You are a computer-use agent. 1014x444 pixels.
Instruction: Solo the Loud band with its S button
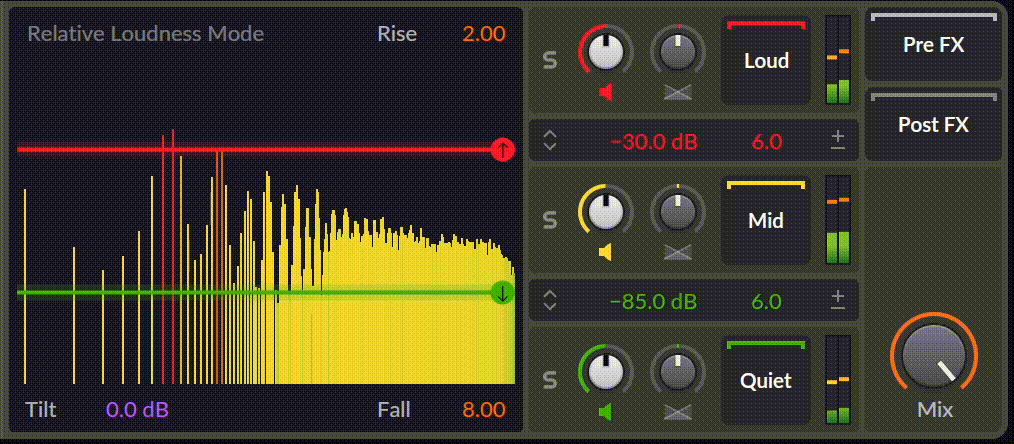(x=550, y=60)
